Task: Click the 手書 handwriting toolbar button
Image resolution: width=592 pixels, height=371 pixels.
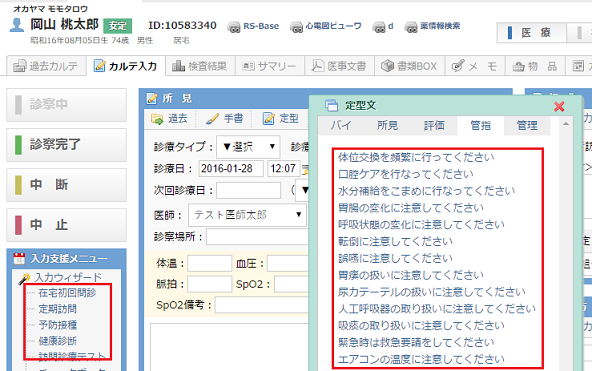Action: [225, 119]
